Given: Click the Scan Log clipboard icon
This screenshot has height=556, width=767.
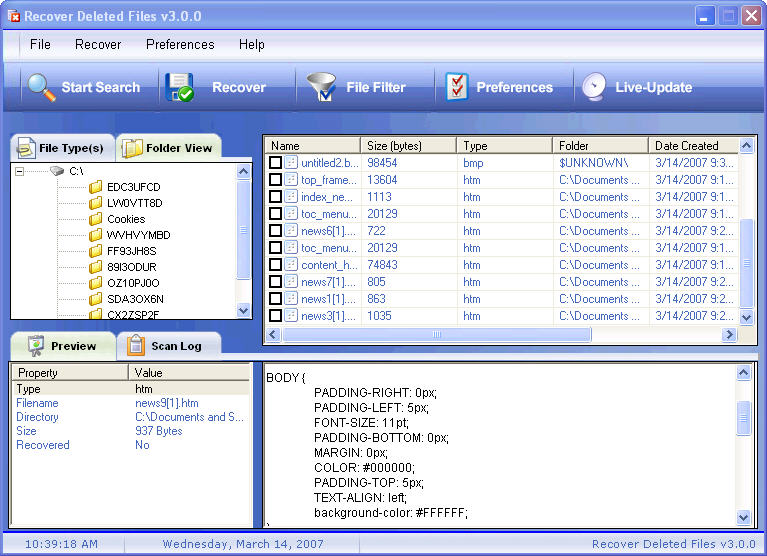Looking at the screenshot, I should [136, 346].
